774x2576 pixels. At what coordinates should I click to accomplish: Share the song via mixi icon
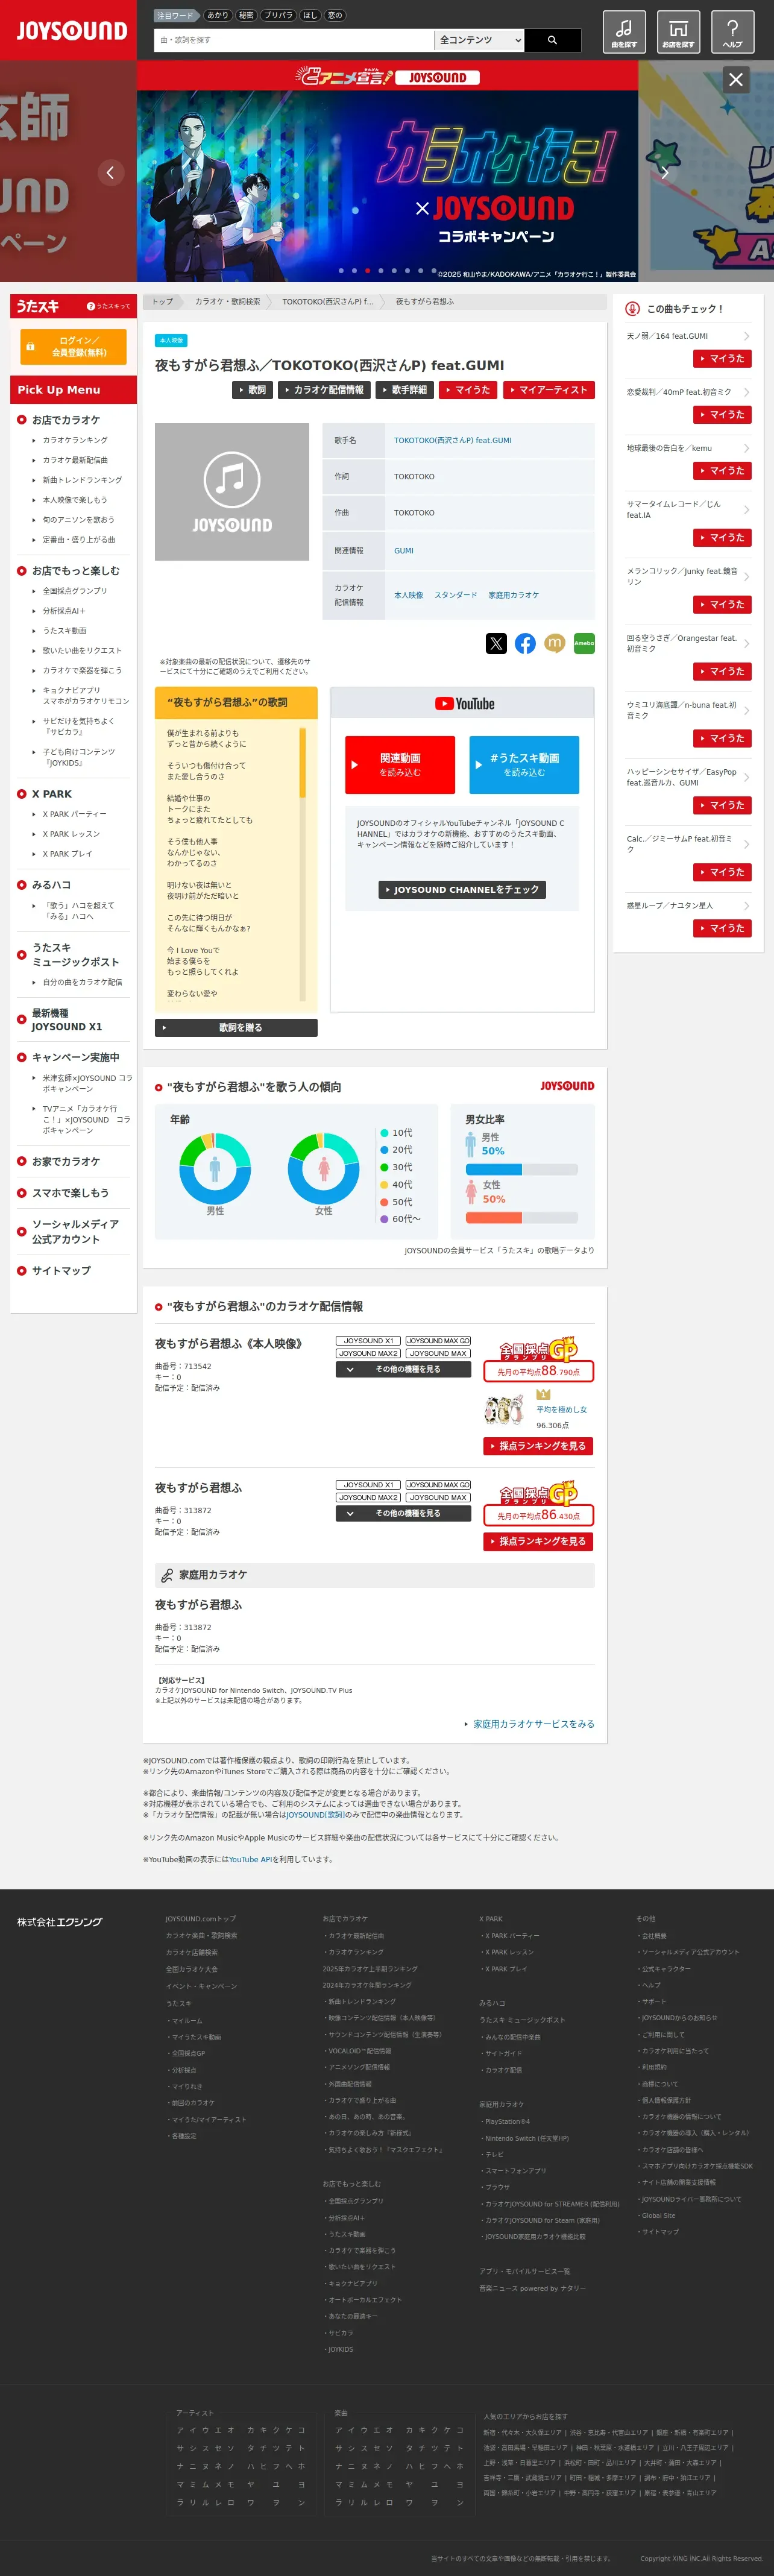click(555, 643)
